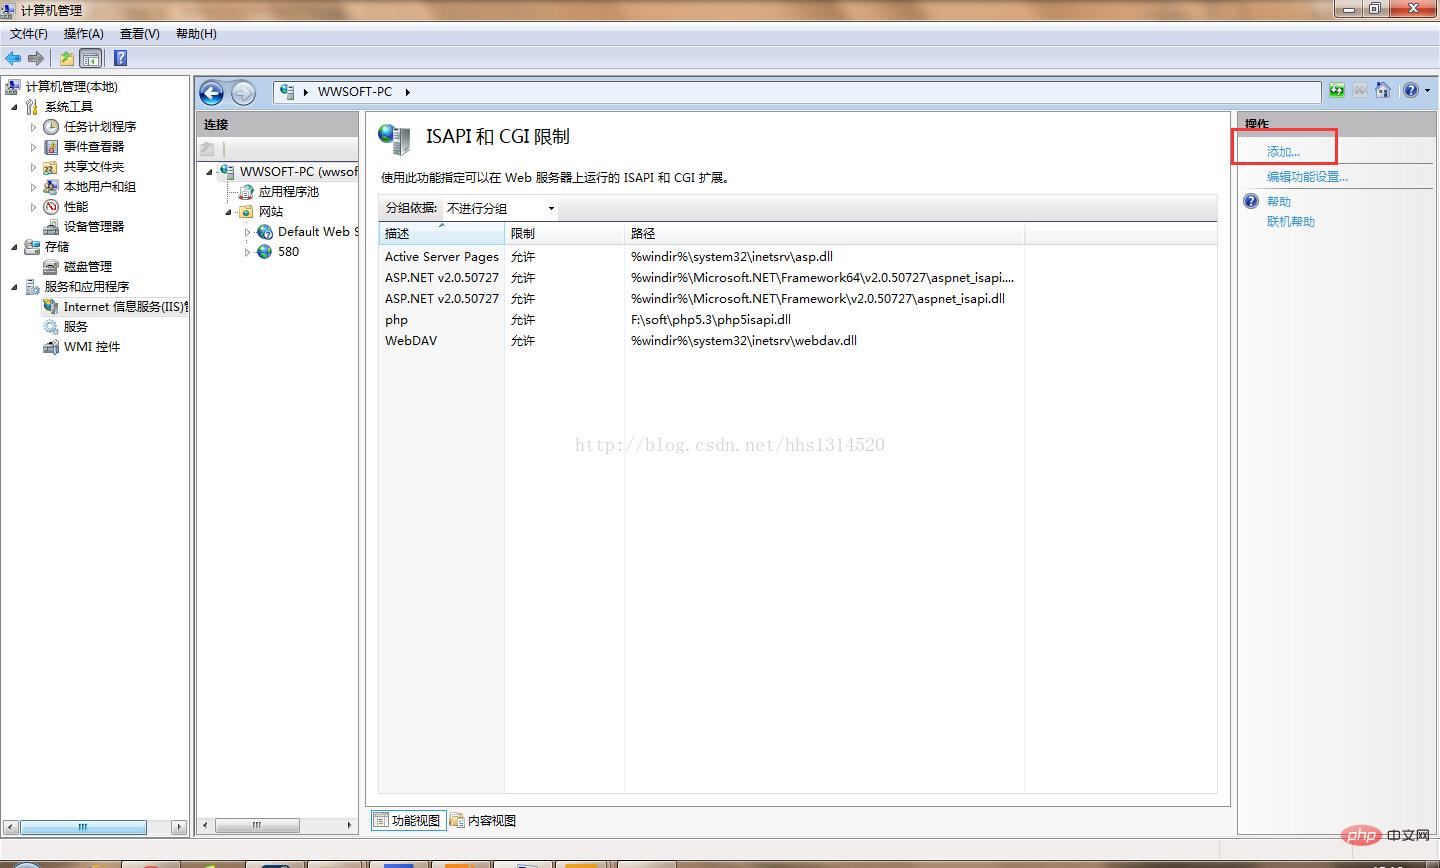Click the MMC toolbar forward arrow
Screen dimensions: 1440x868
(x=36, y=59)
